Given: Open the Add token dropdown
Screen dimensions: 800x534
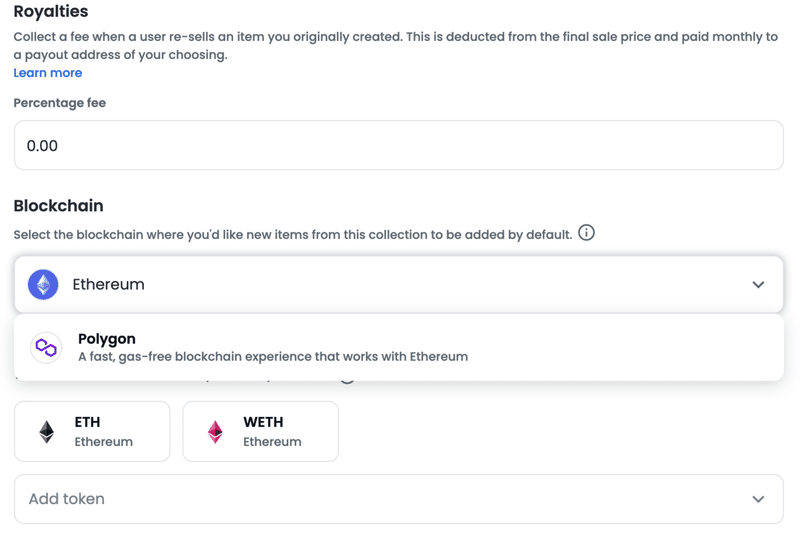Looking at the screenshot, I should point(398,499).
